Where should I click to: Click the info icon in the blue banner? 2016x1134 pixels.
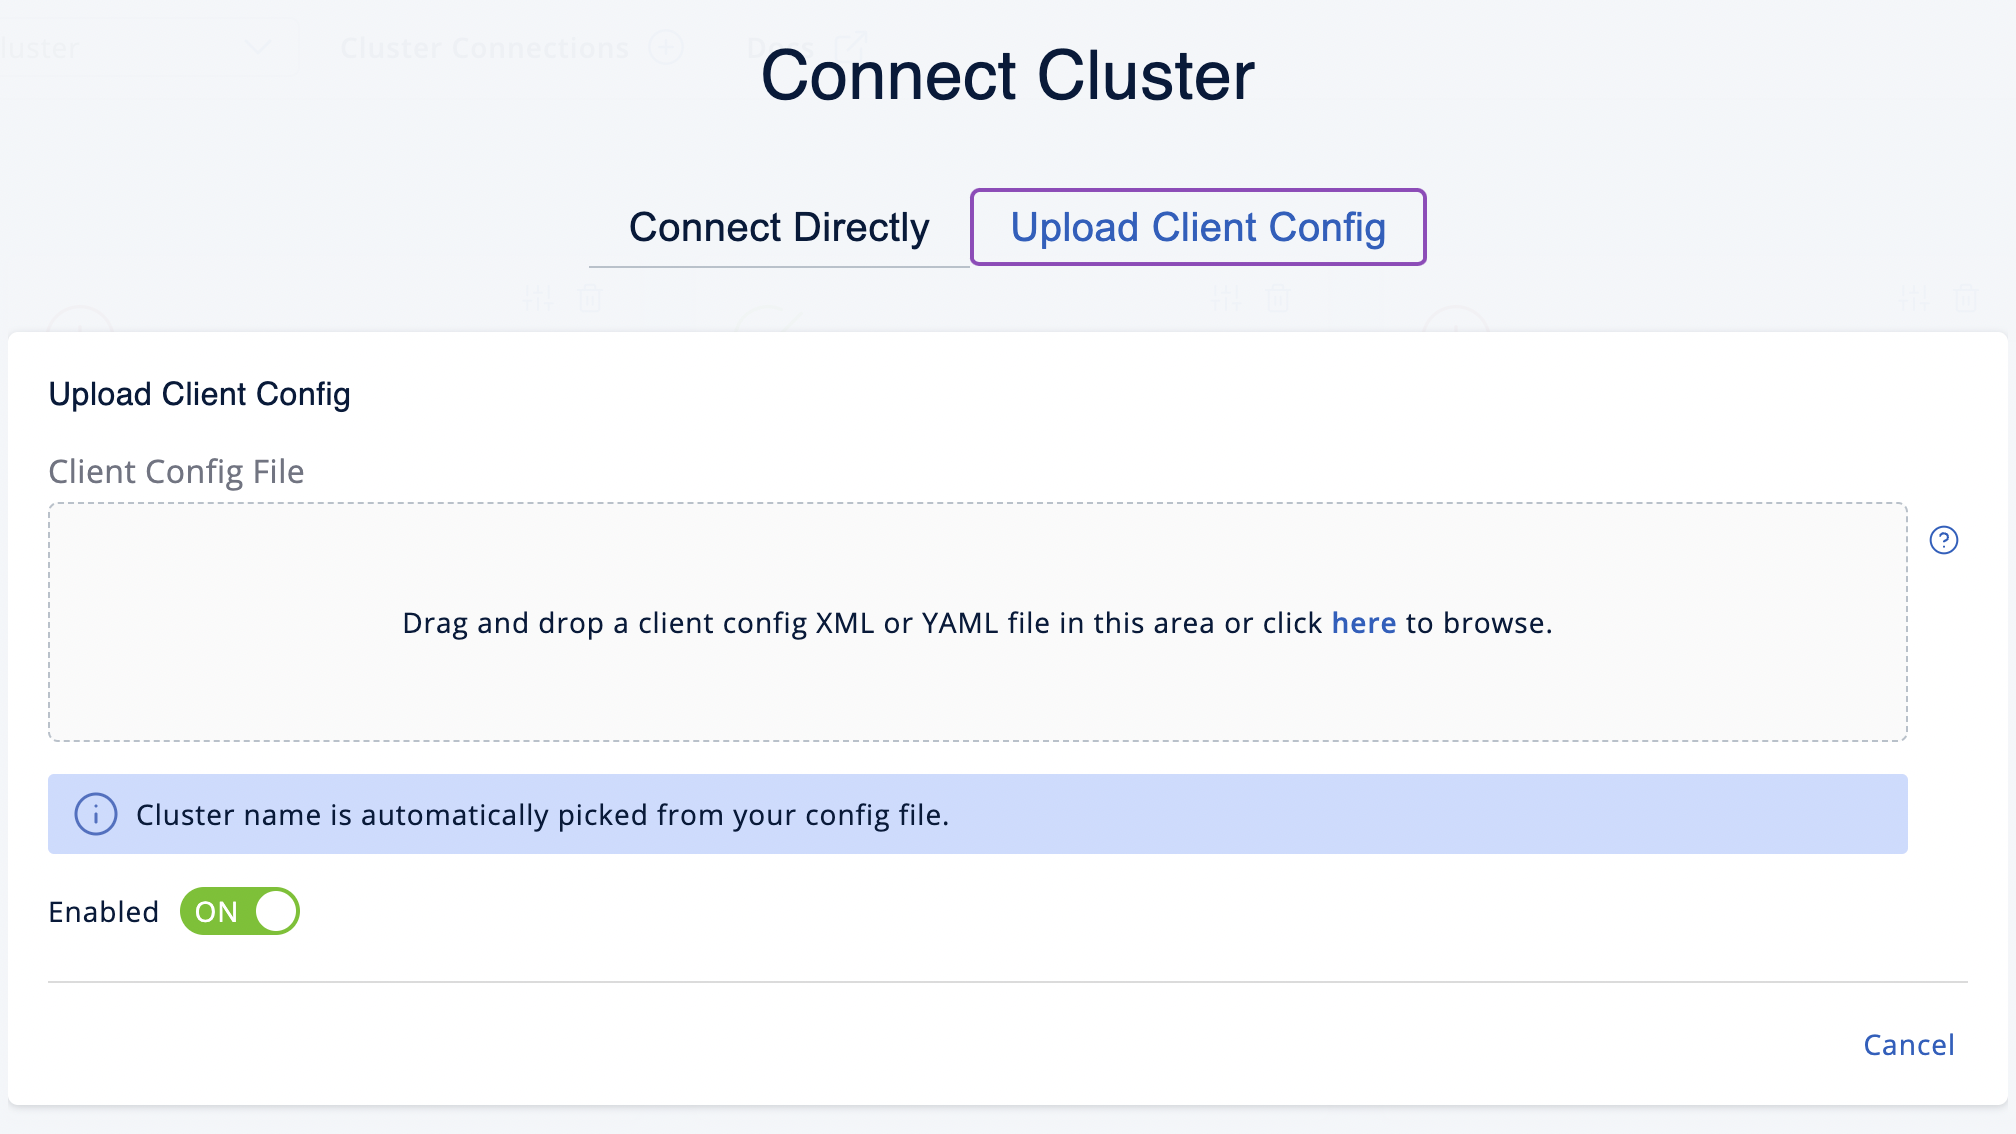click(x=94, y=814)
